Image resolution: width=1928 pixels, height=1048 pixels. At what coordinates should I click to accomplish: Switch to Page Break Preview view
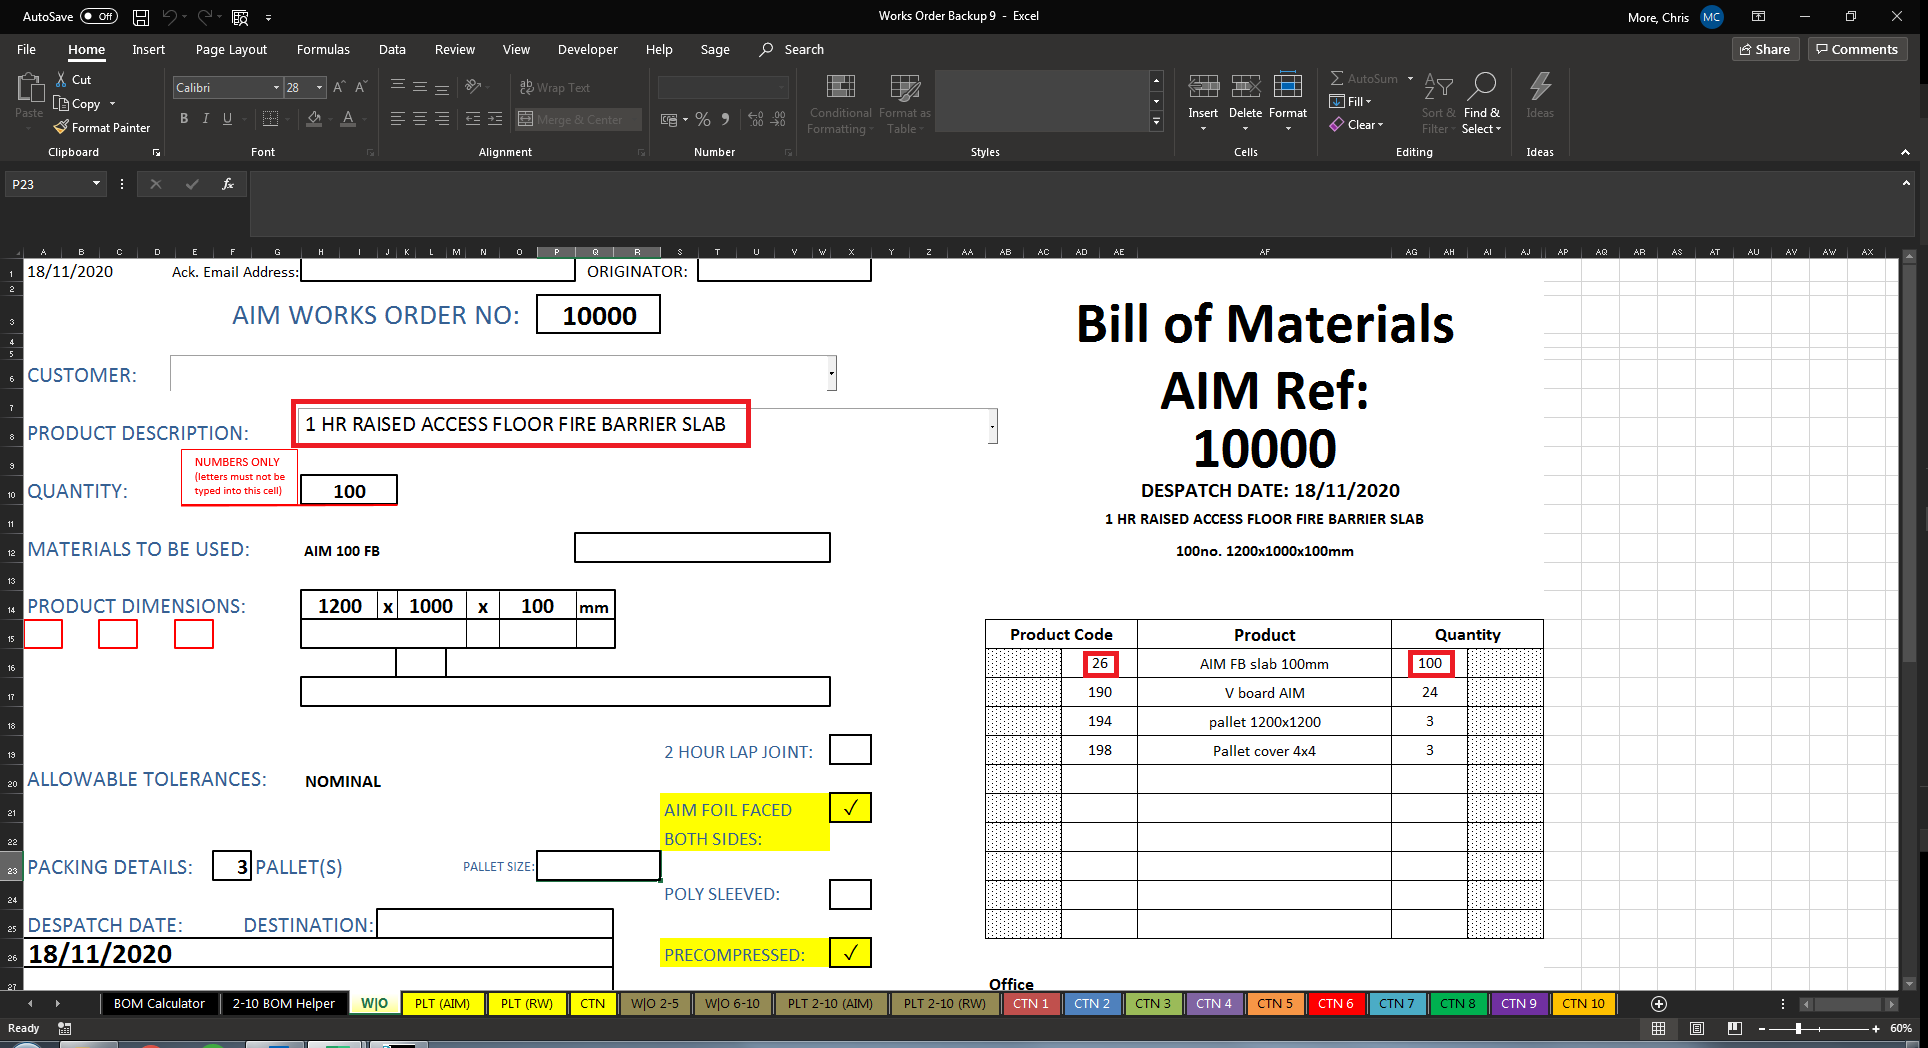click(x=1735, y=1028)
